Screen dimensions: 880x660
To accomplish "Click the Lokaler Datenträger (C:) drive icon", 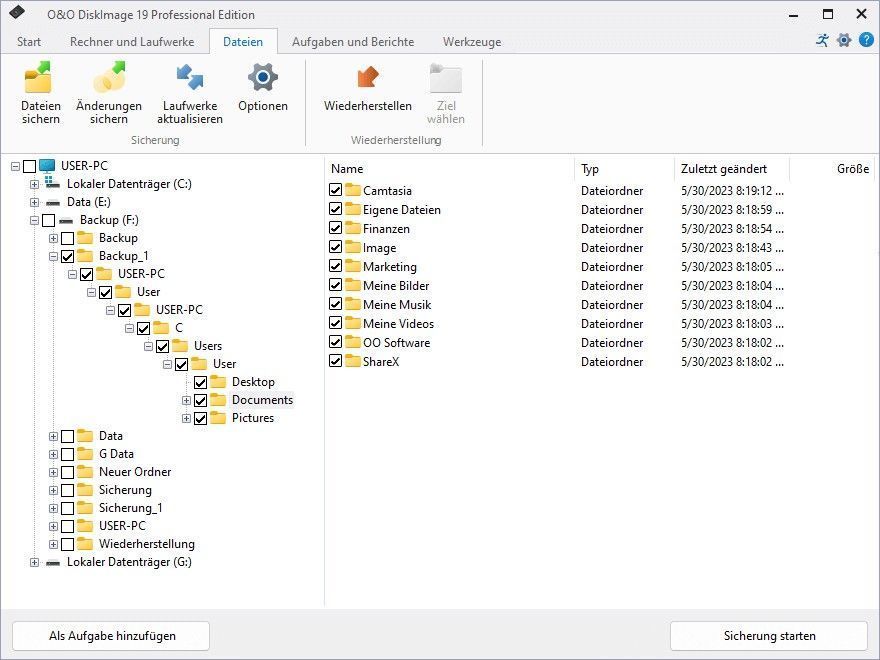I will [x=52, y=183].
